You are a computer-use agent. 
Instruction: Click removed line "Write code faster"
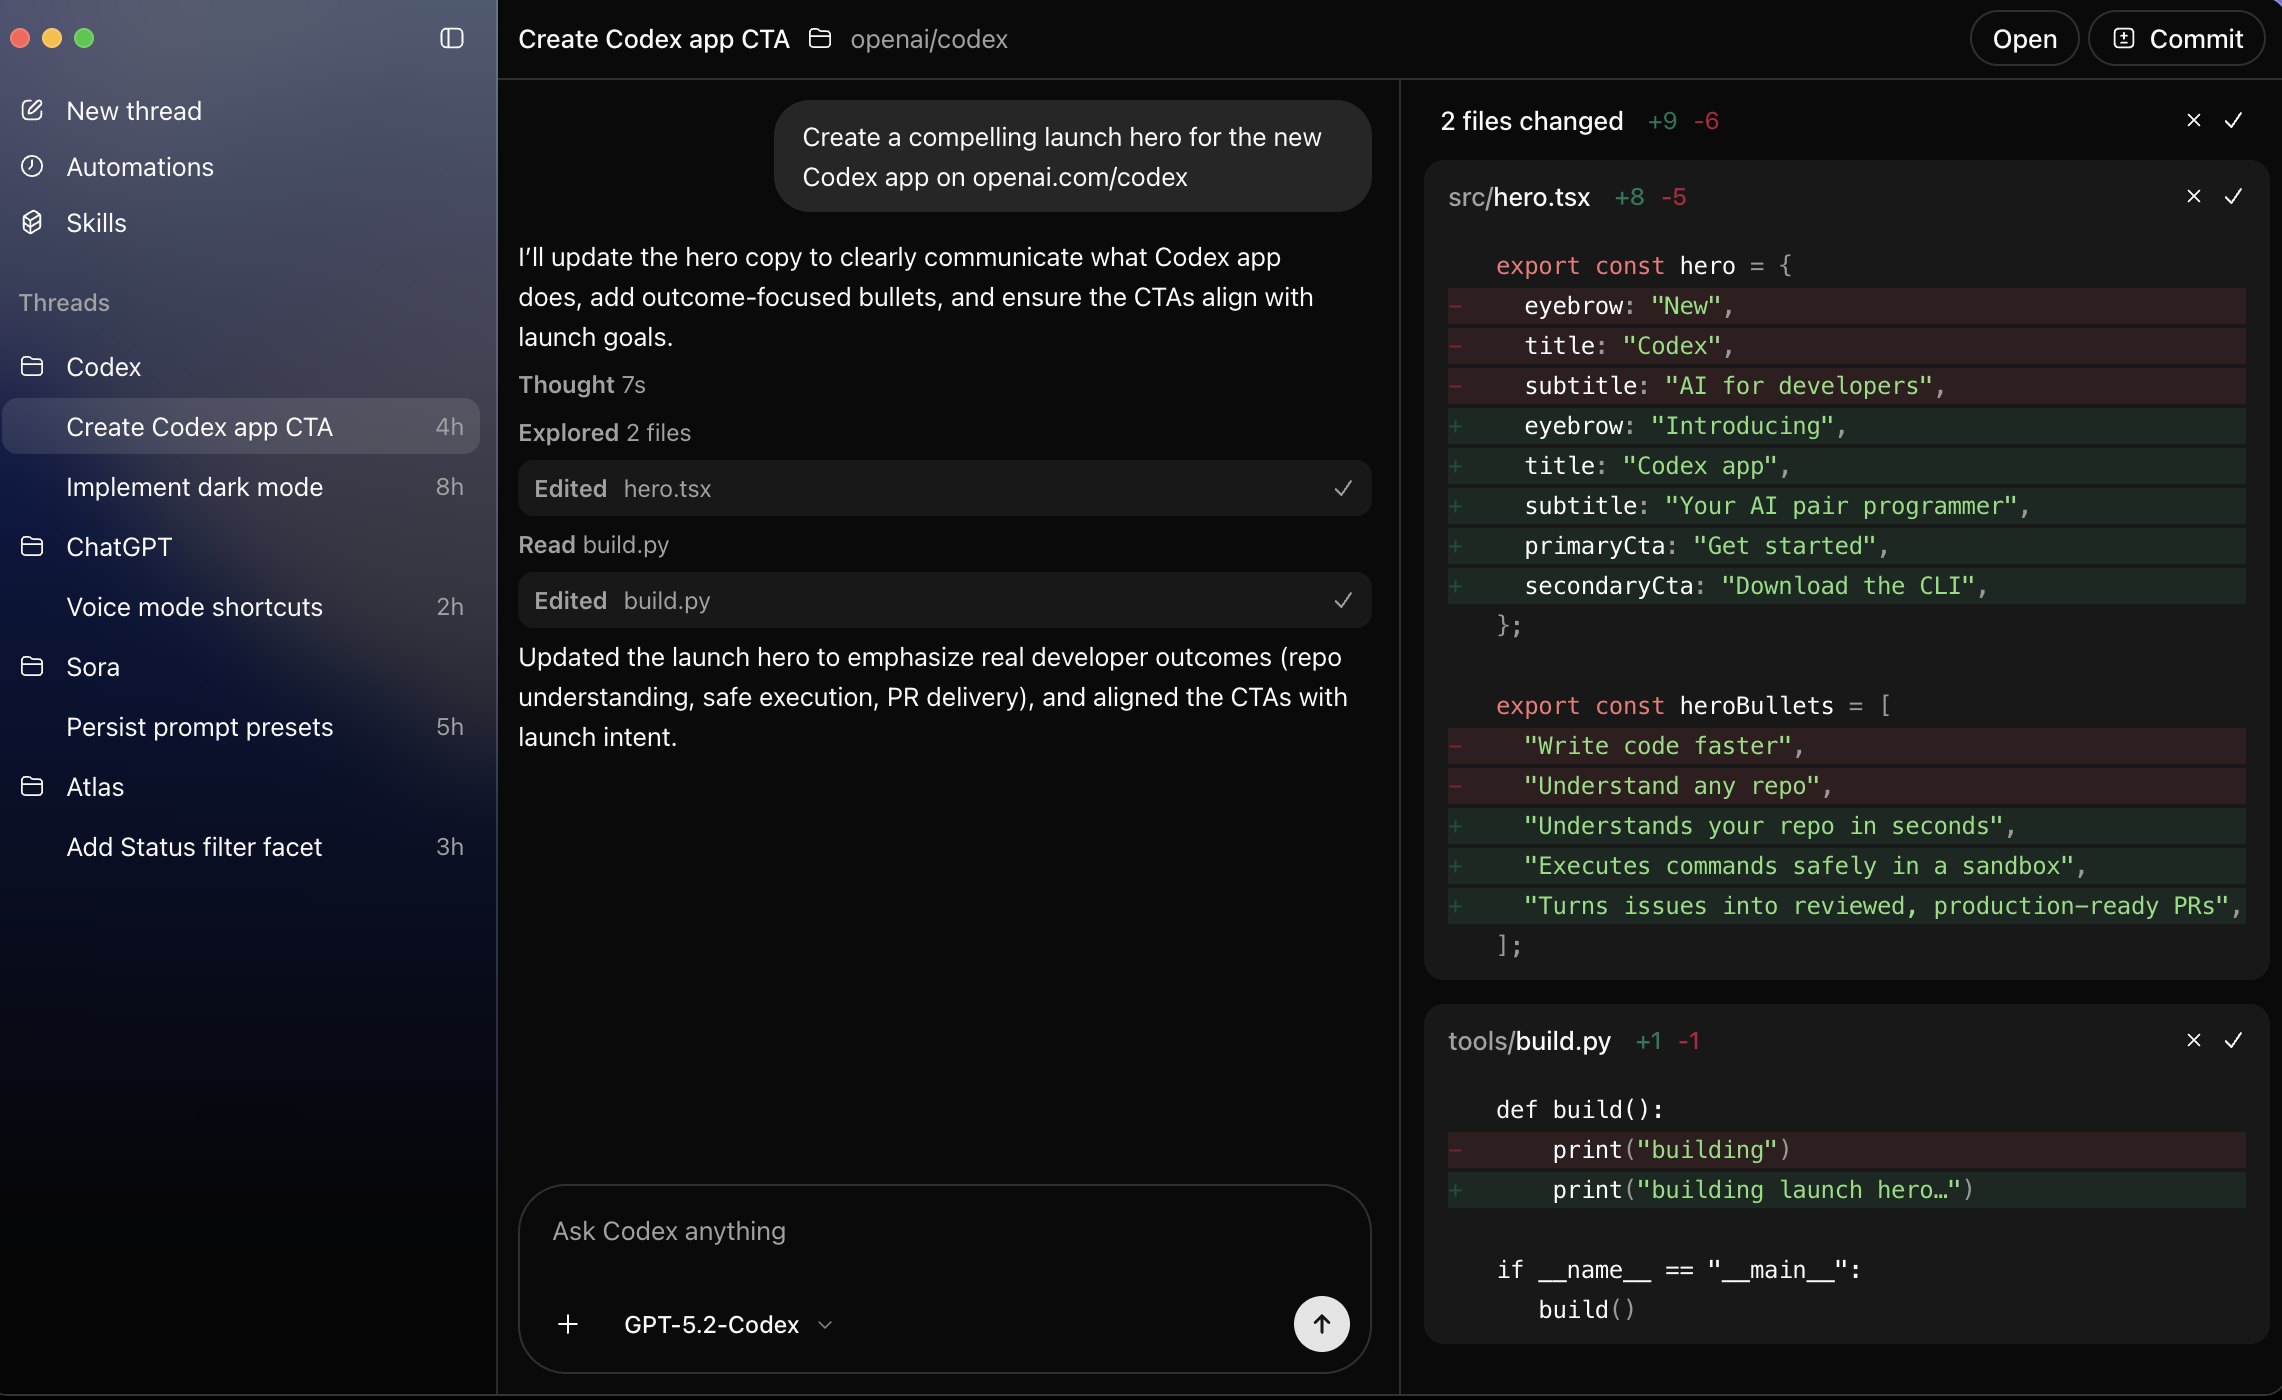[1846, 746]
